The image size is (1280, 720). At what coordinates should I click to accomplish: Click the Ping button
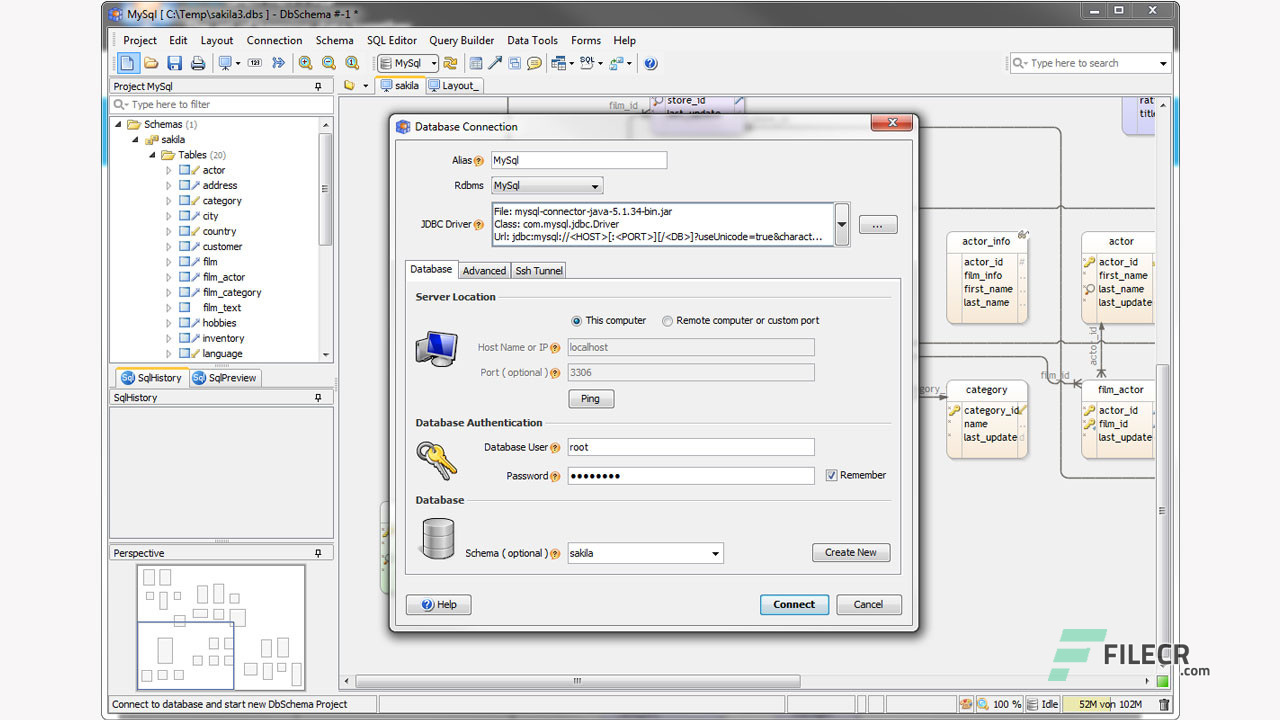click(x=590, y=399)
